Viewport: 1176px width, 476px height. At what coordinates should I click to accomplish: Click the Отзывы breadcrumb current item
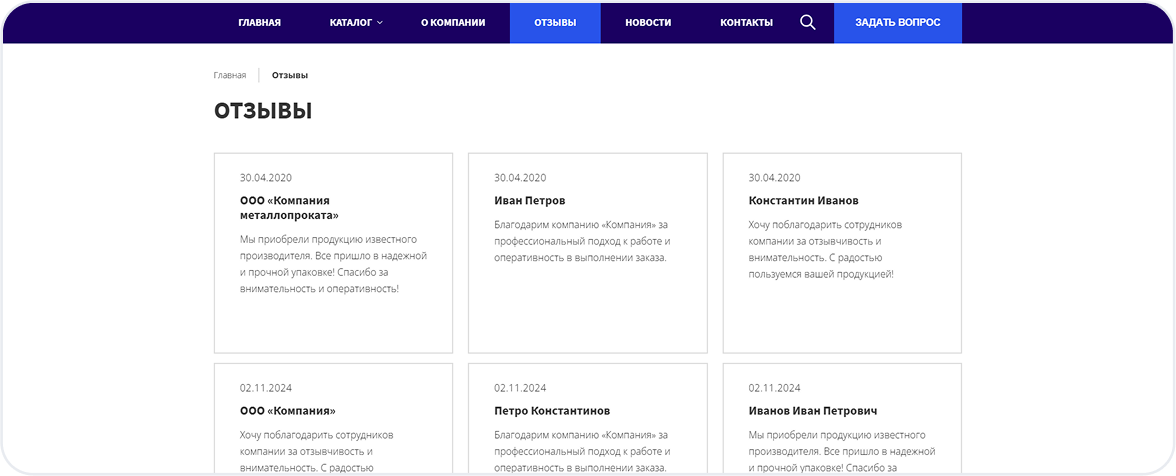click(x=290, y=75)
